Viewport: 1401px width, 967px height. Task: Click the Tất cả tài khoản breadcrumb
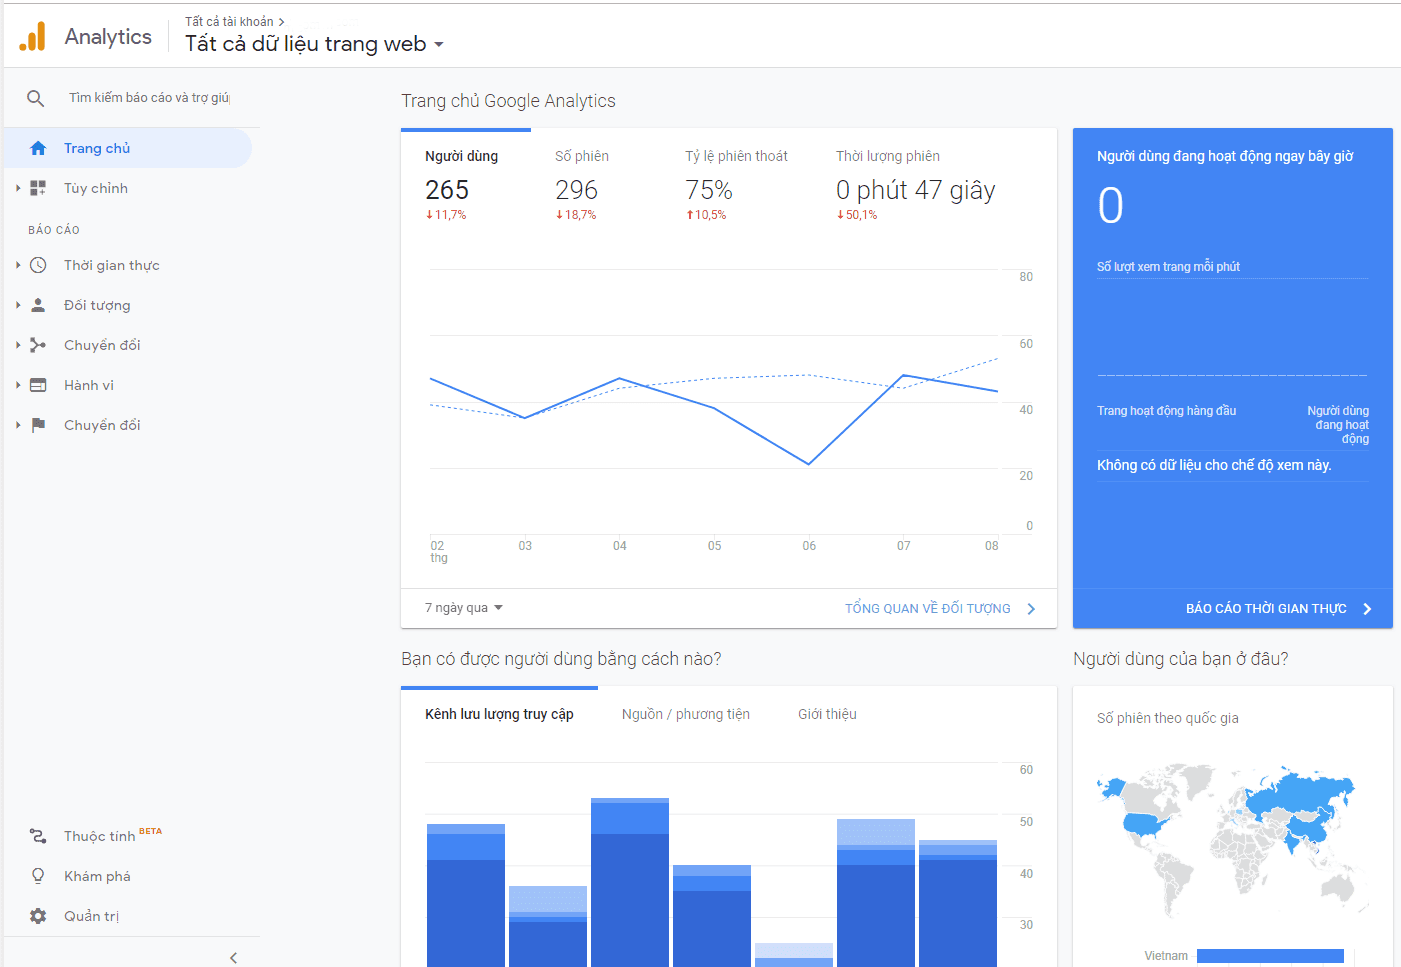coord(229,21)
